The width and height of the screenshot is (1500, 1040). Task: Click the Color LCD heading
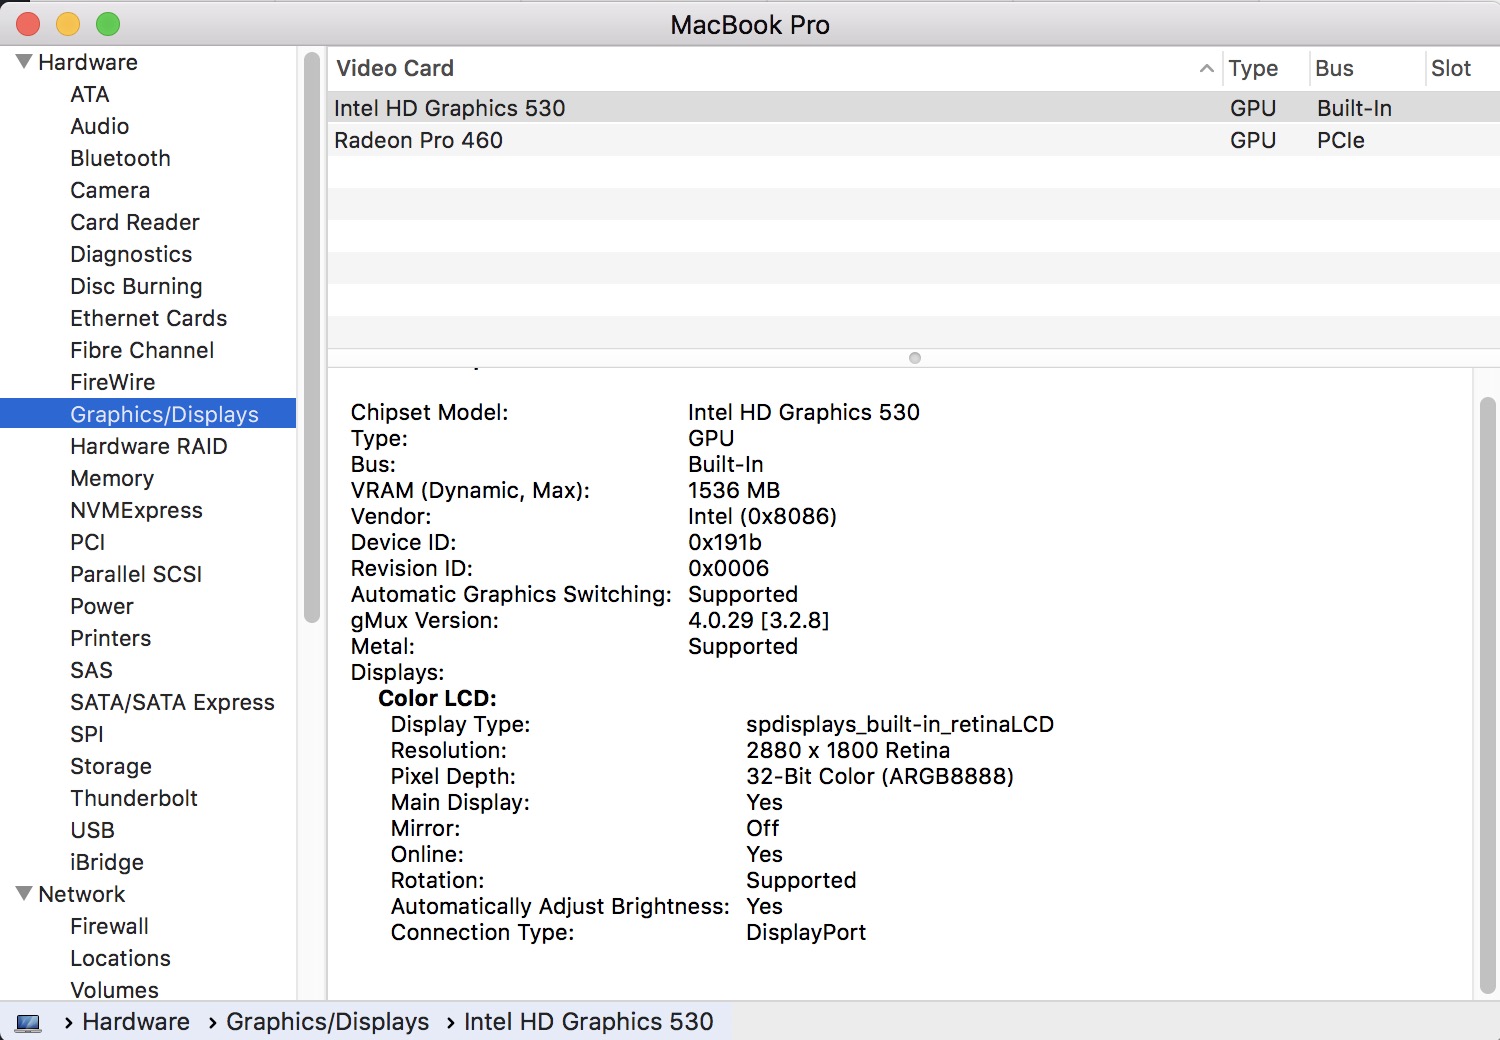[437, 698]
